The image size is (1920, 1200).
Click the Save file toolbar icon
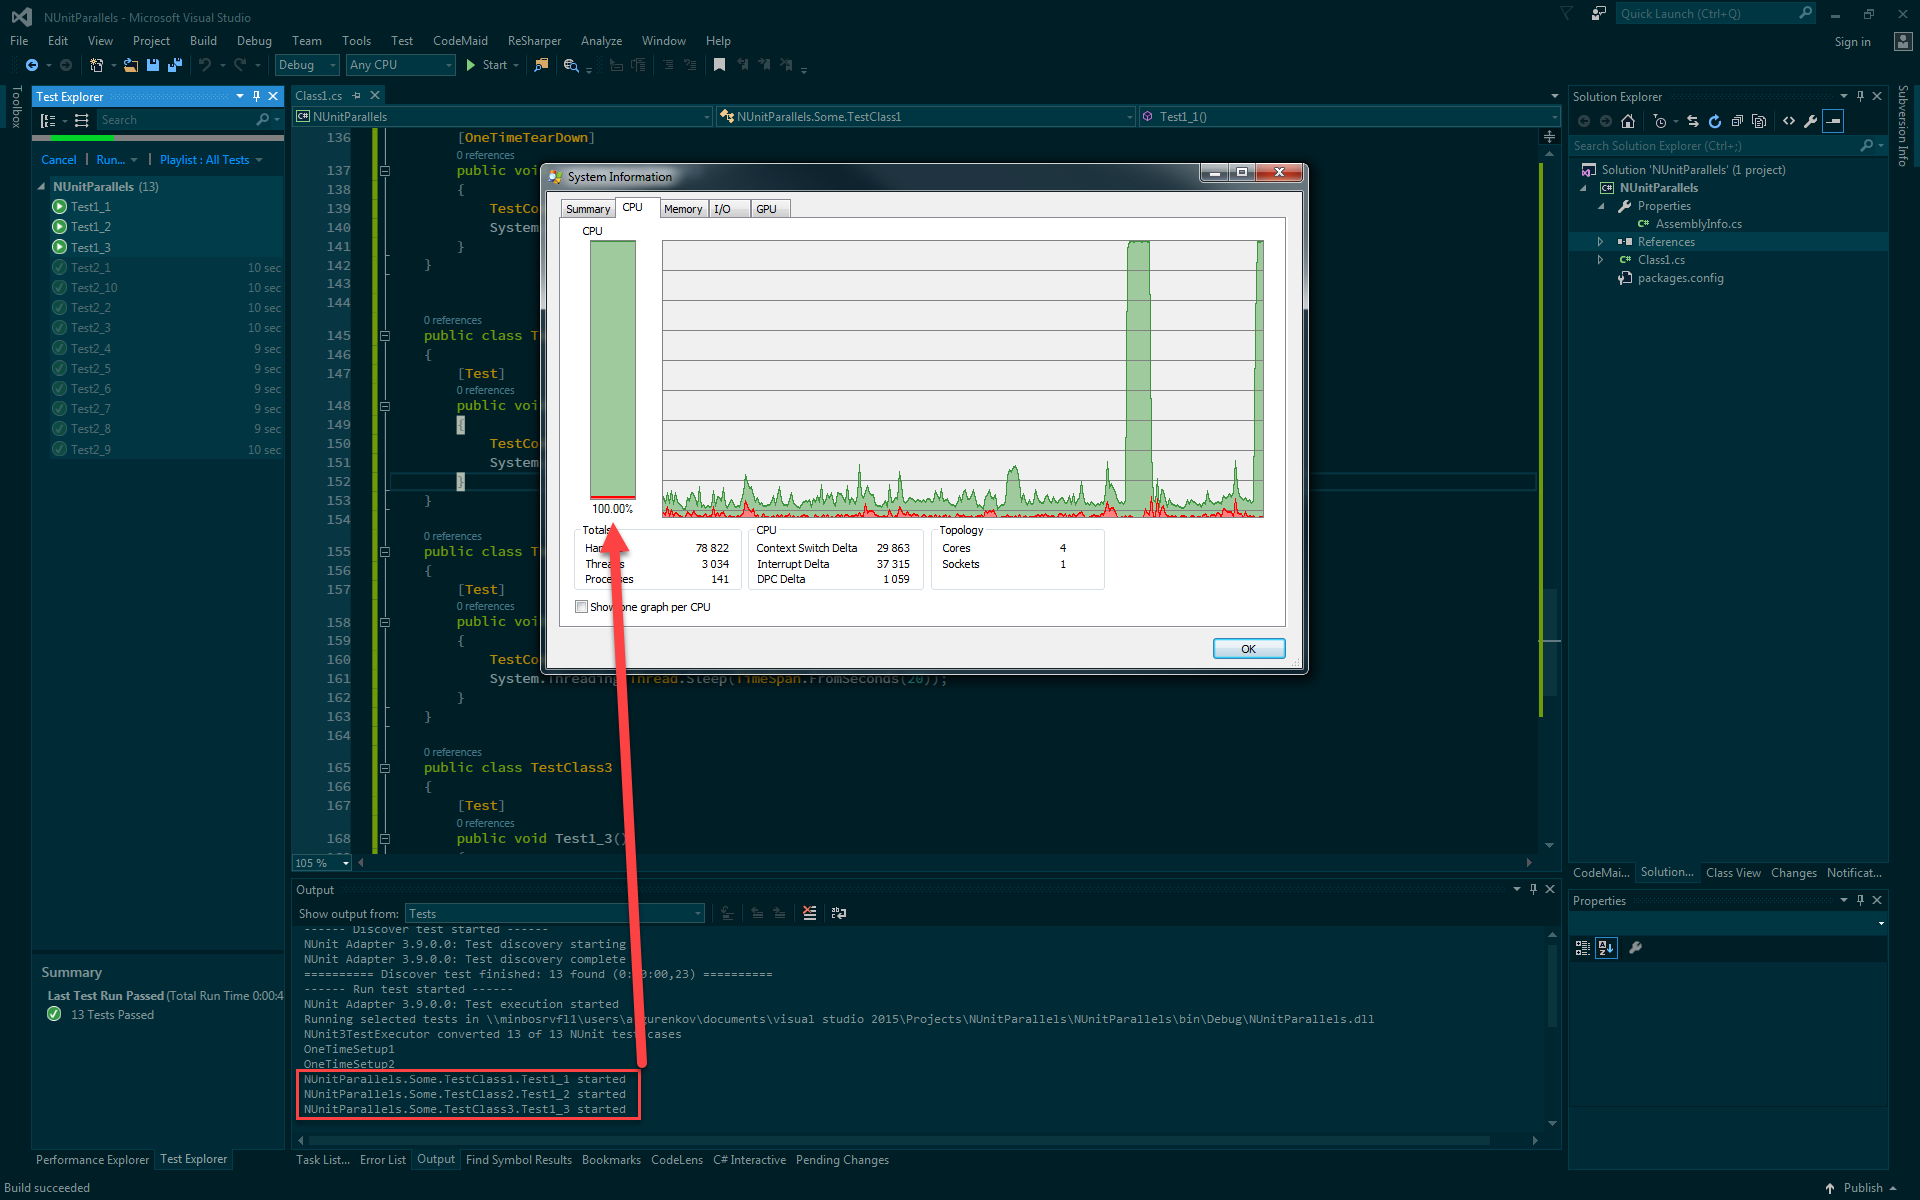[153, 65]
